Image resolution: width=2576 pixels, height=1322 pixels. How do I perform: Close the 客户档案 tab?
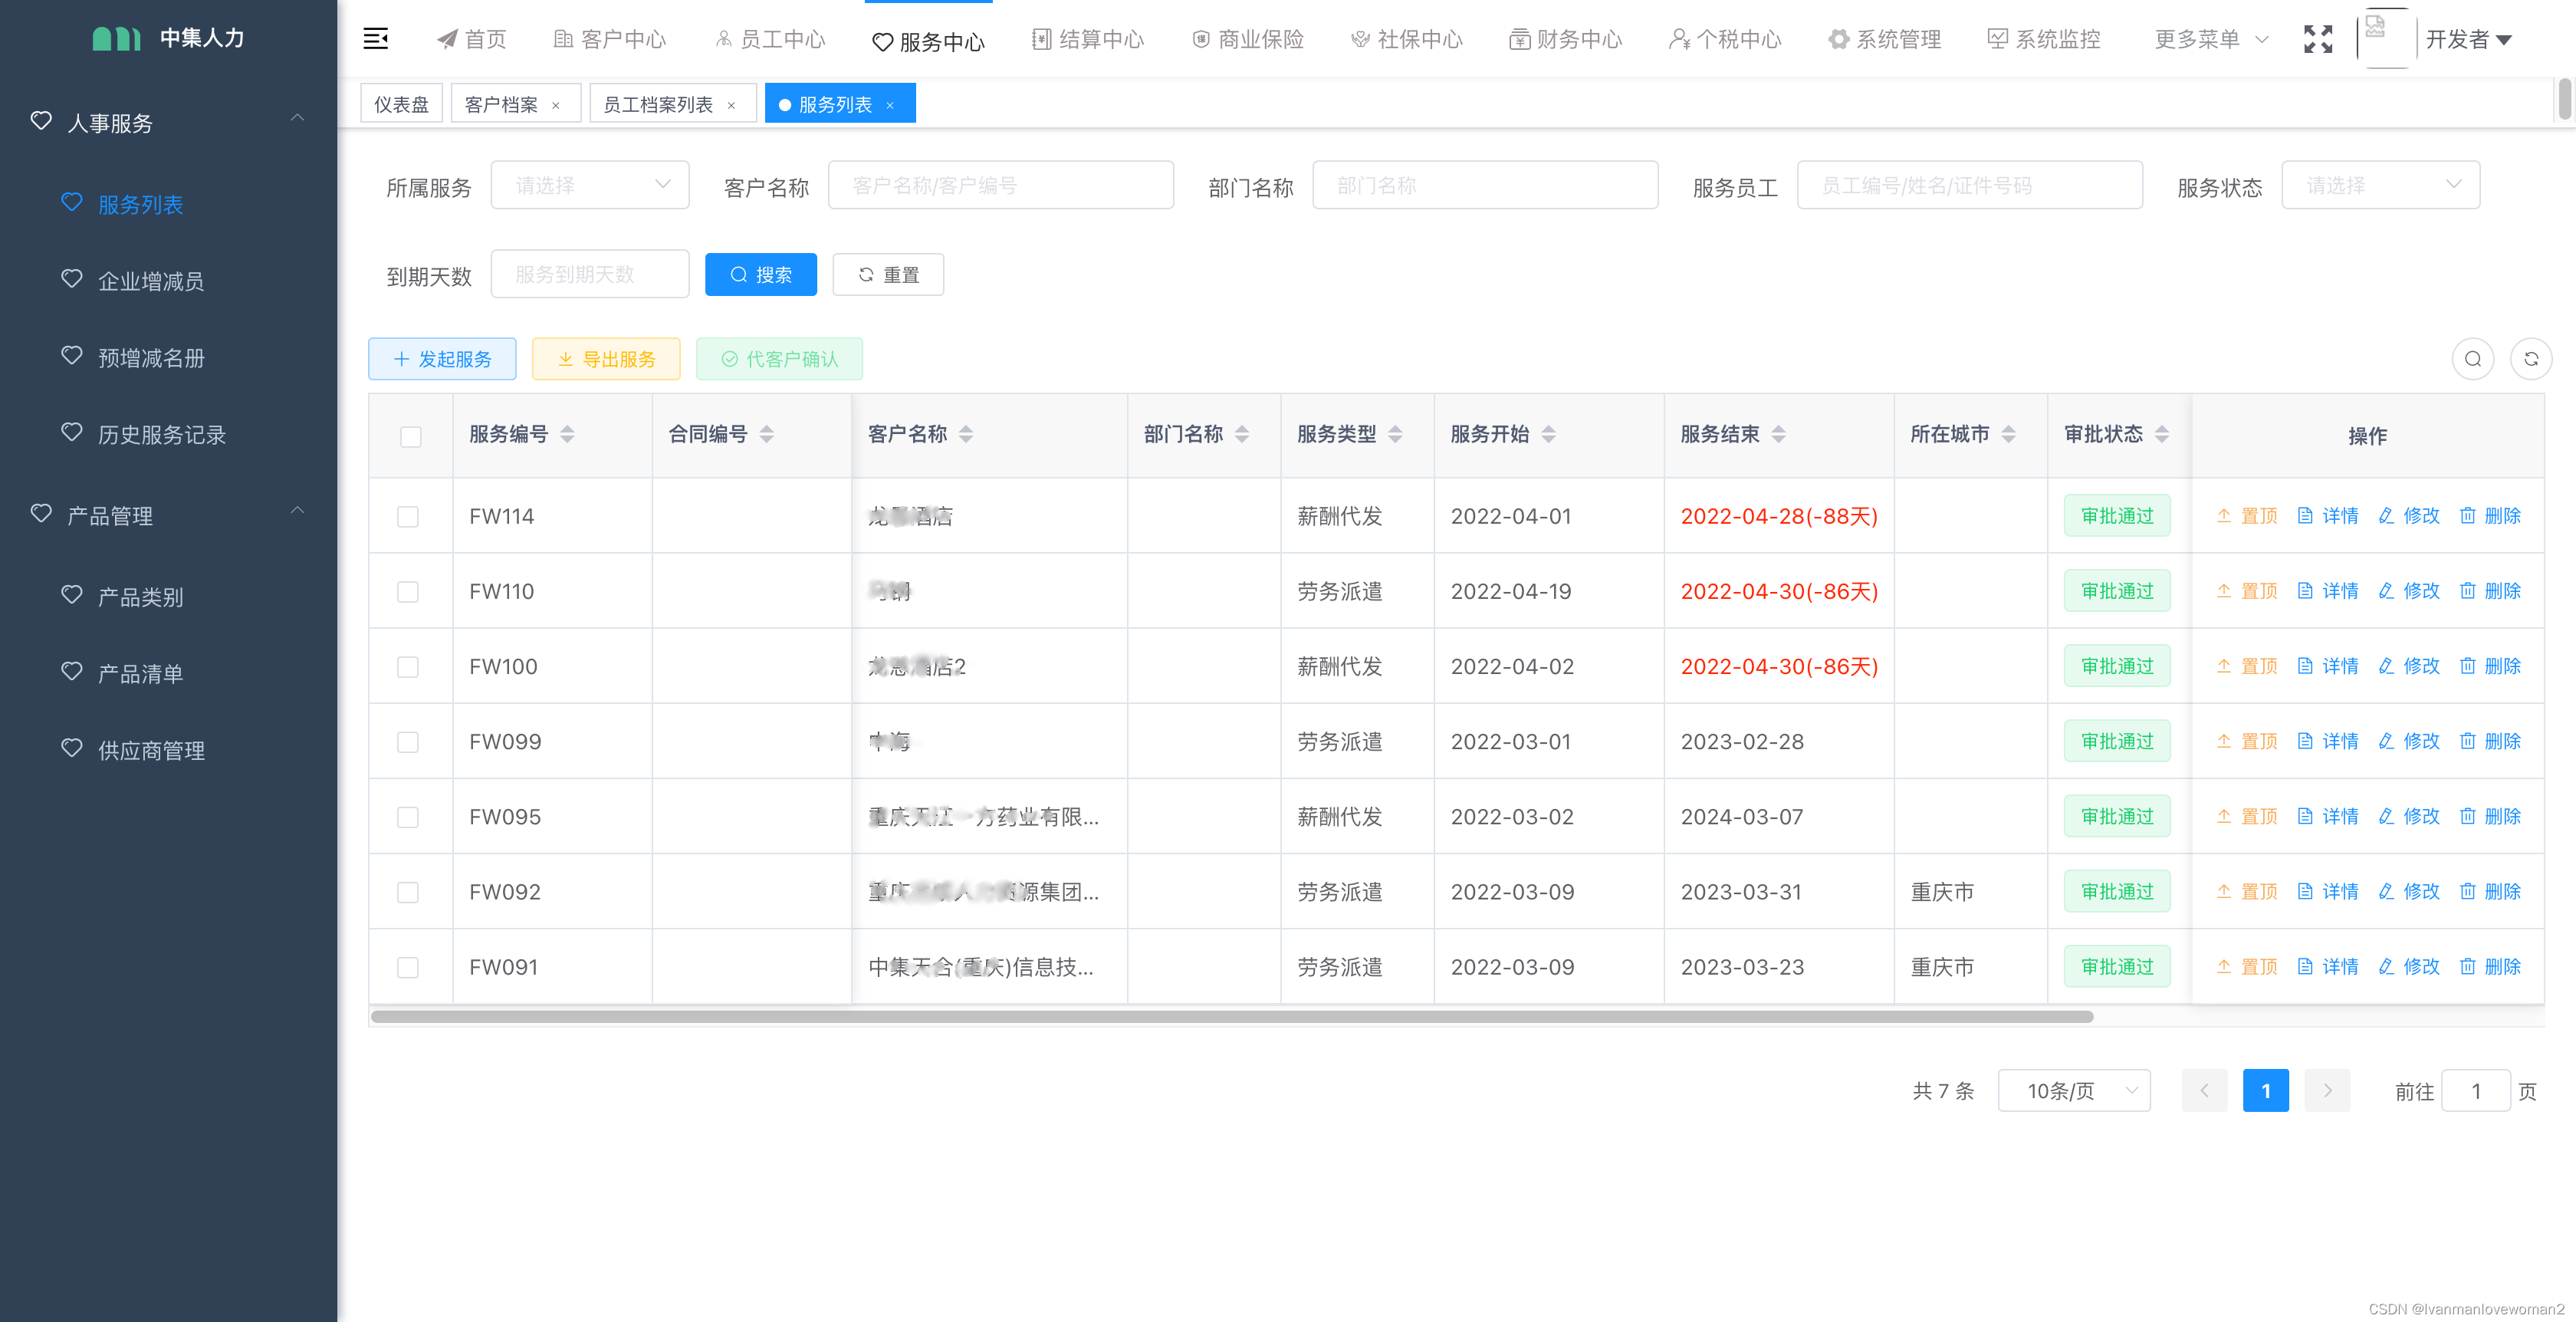(556, 105)
